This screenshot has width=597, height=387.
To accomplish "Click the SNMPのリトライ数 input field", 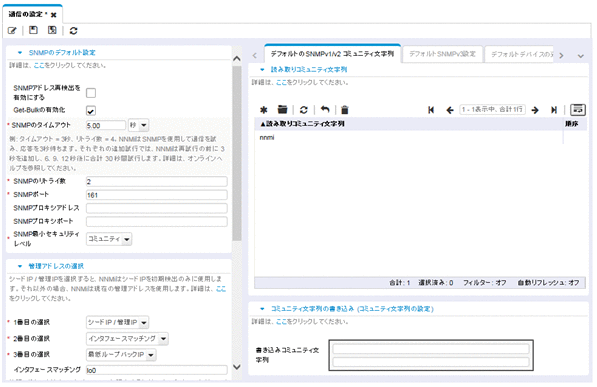I will [x=156, y=181].
